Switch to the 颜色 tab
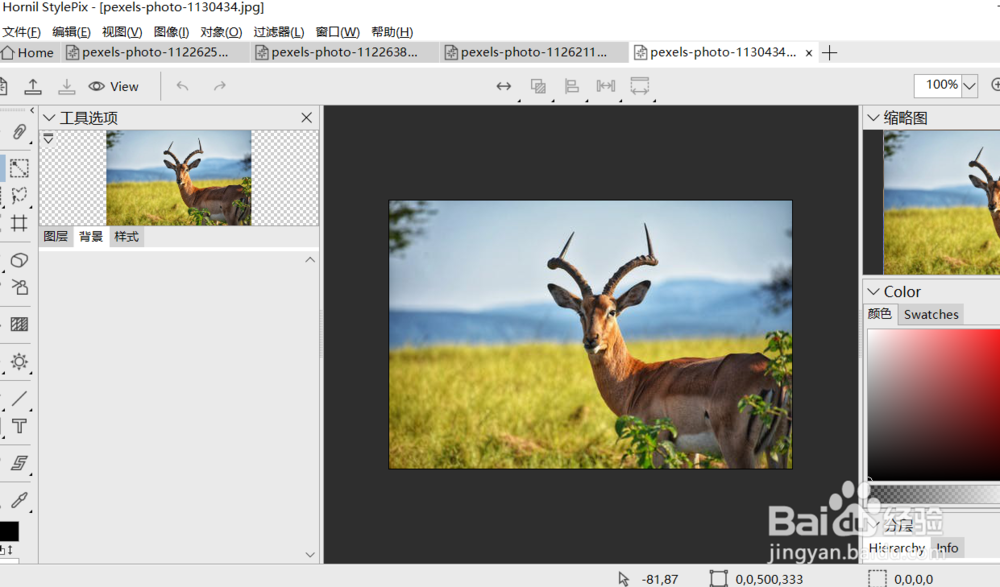This screenshot has height=587, width=1000. tap(879, 314)
